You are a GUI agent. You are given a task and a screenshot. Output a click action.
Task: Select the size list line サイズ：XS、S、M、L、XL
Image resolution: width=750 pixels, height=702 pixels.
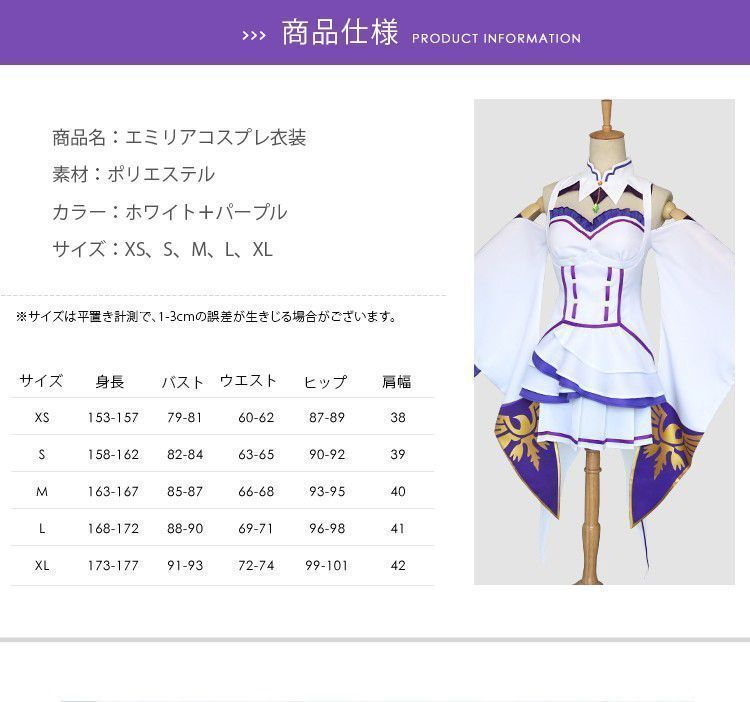click(163, 249)
